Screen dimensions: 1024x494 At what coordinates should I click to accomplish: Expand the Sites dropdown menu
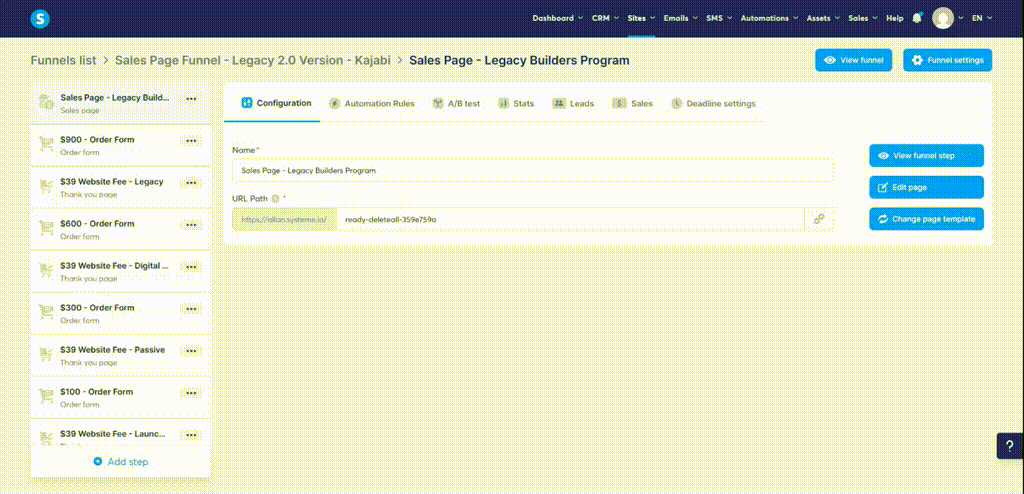pos(641,18)
